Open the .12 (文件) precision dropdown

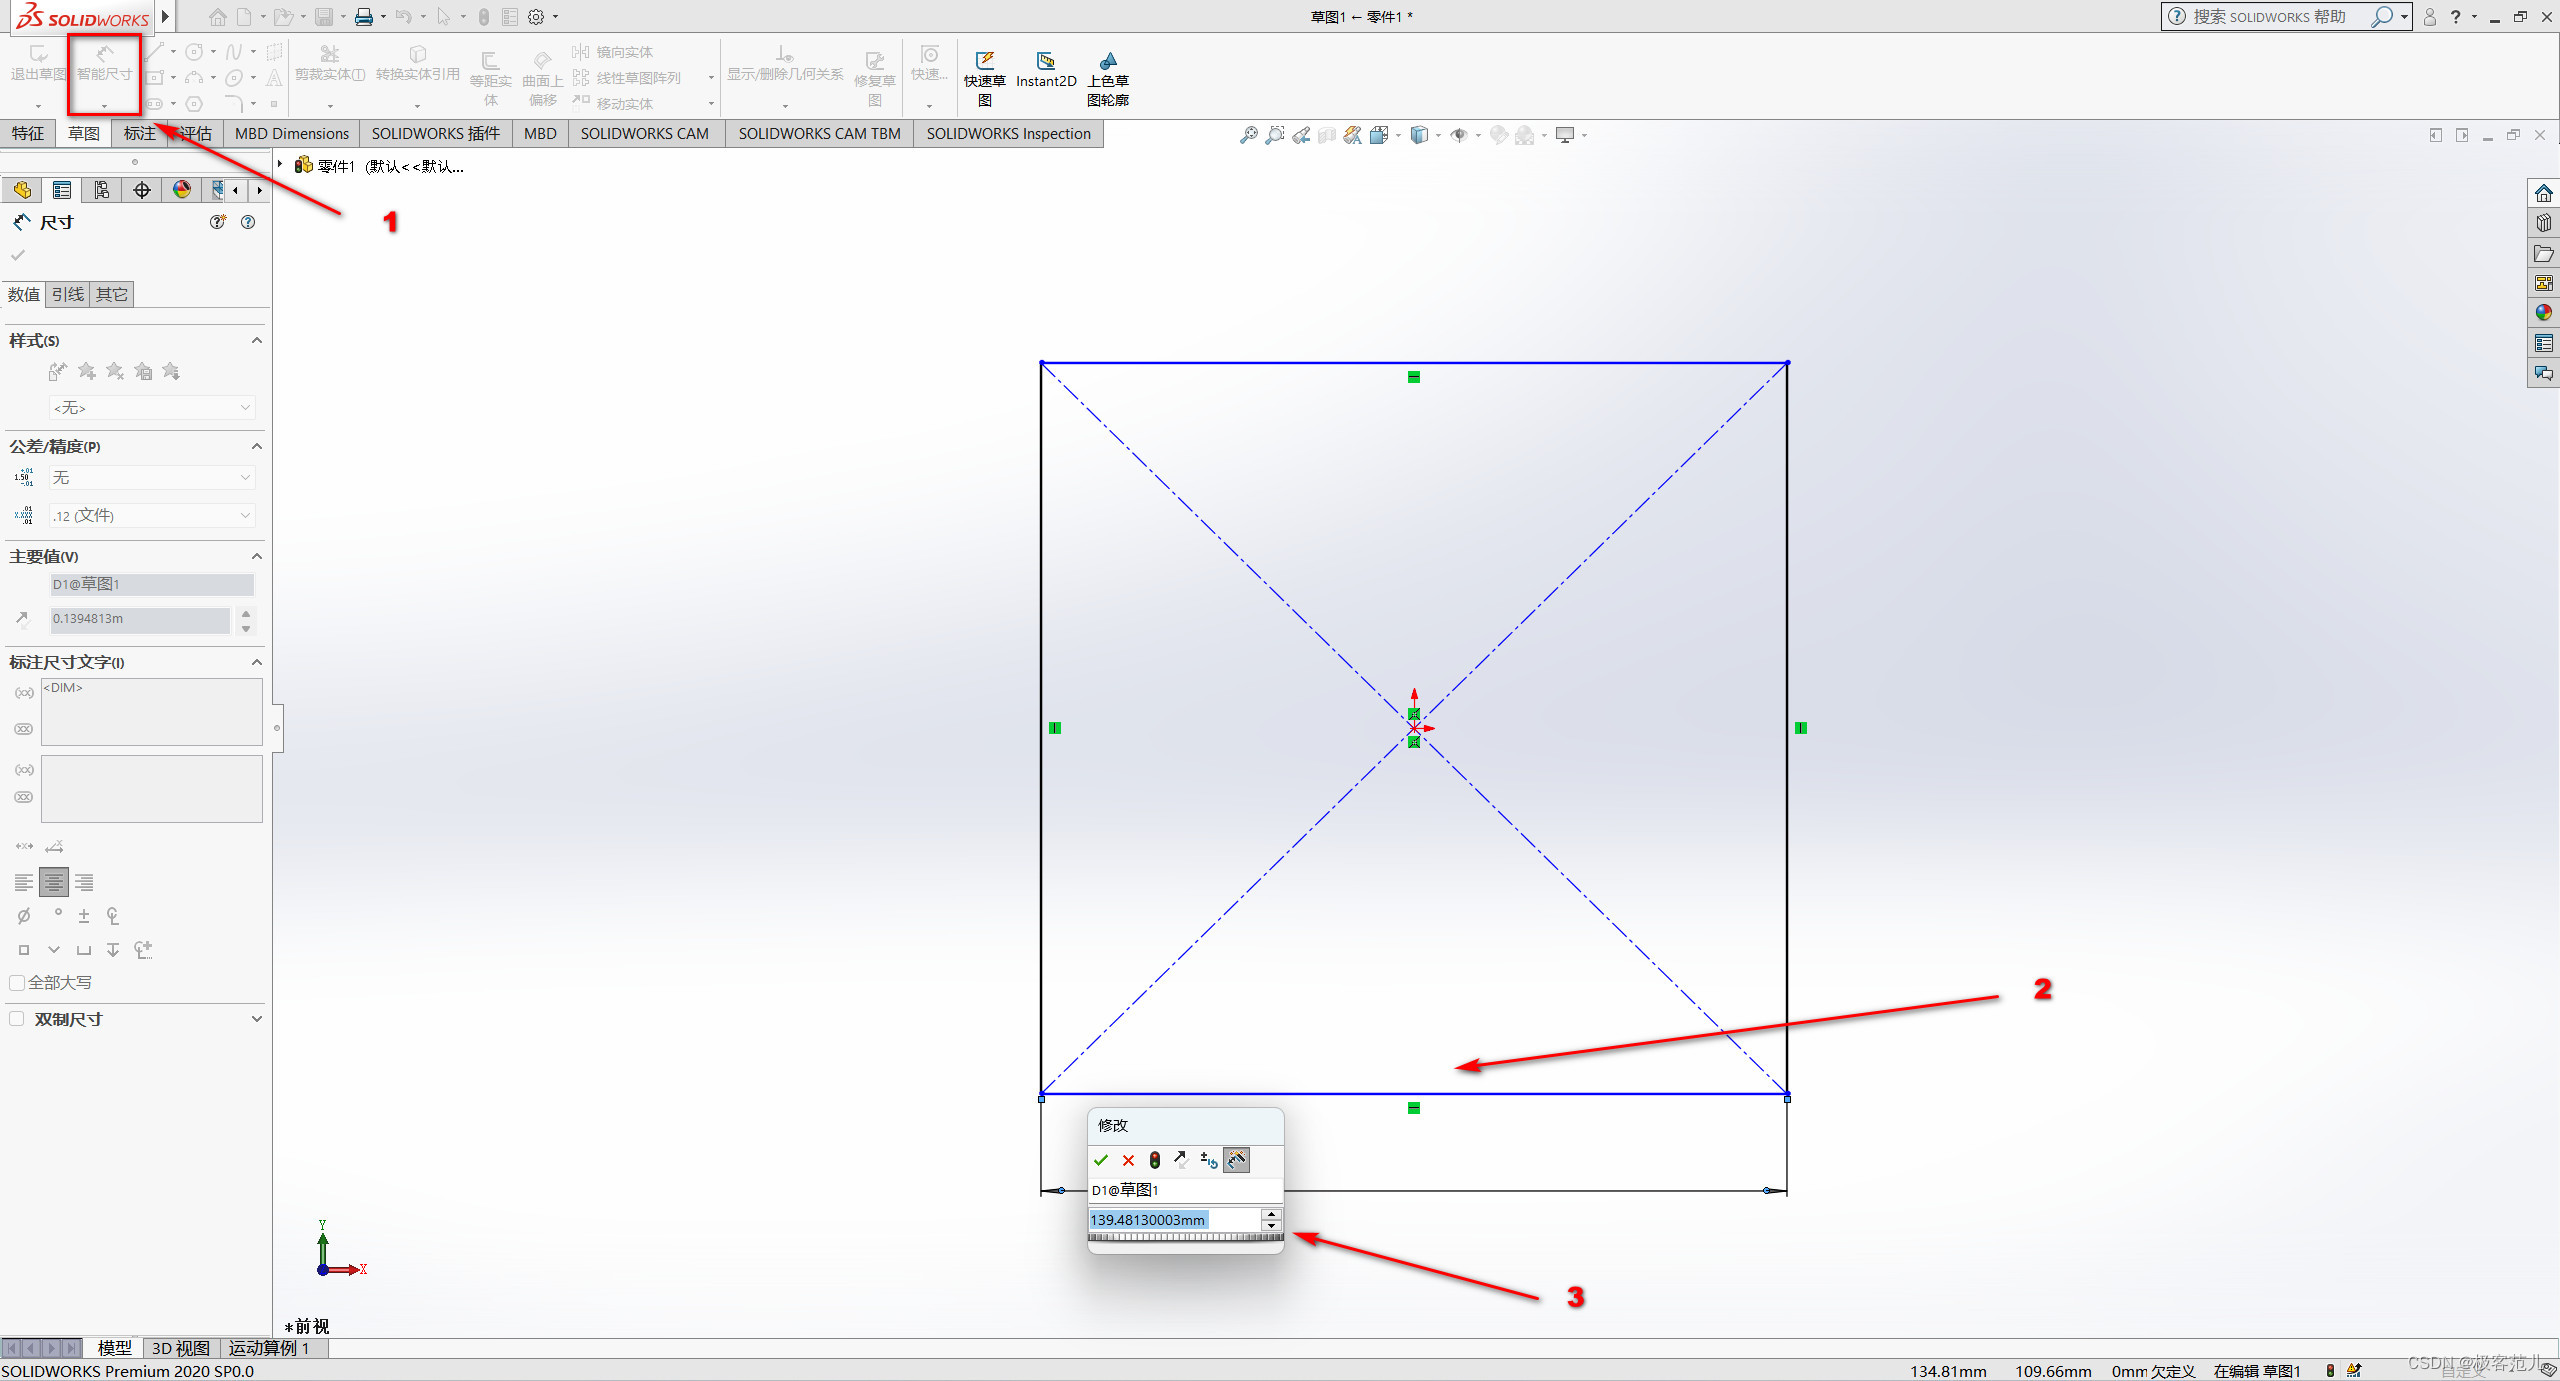point(152,516)
